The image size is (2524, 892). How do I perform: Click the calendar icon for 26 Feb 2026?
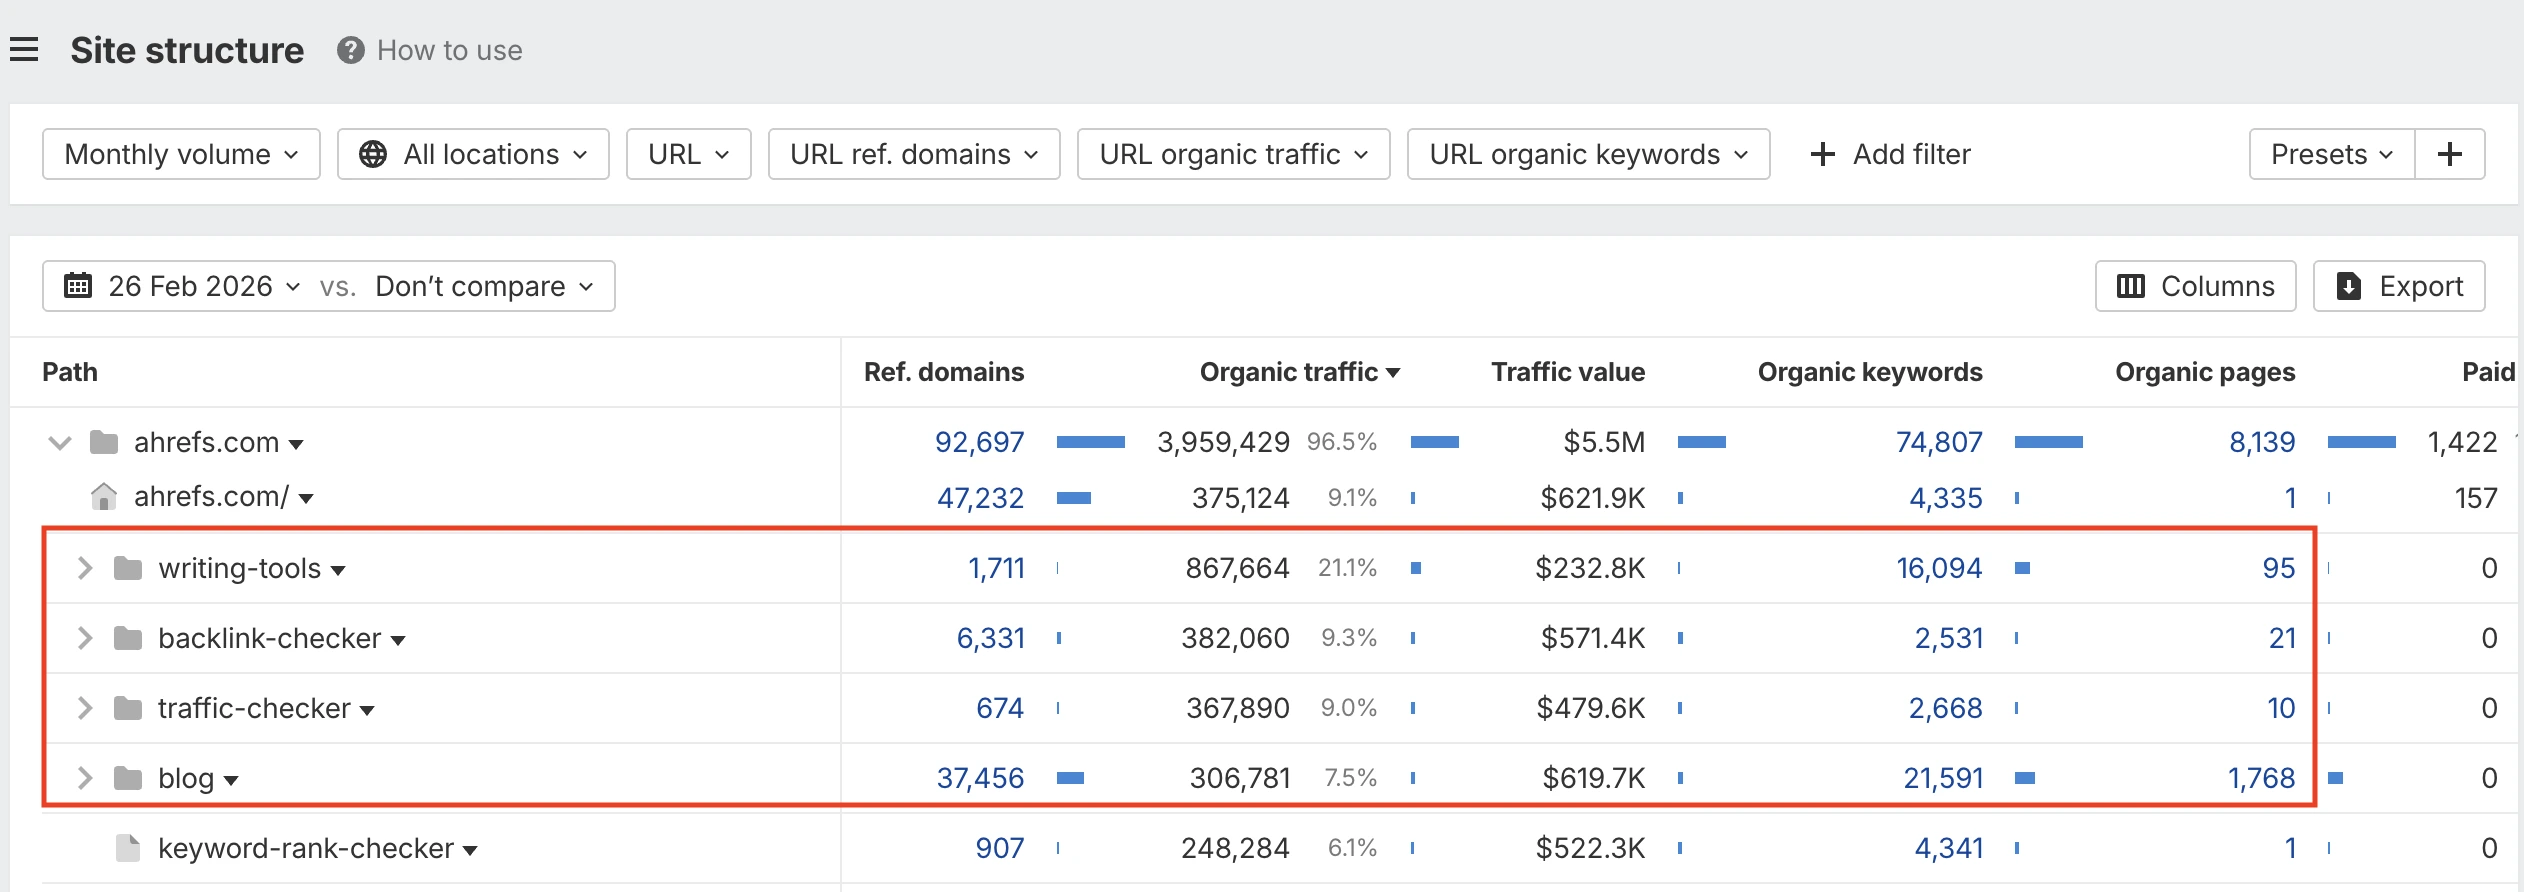click(x=78, y=286)
